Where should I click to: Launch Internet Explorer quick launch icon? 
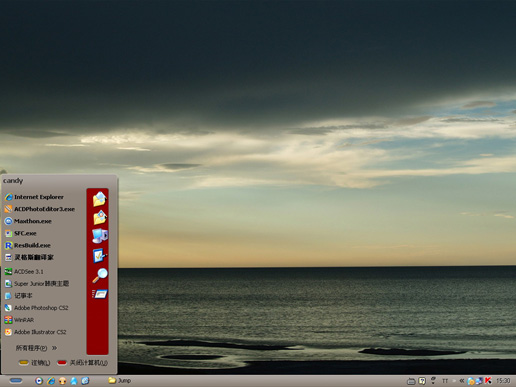pyautogui.click(x=51, y=381)
